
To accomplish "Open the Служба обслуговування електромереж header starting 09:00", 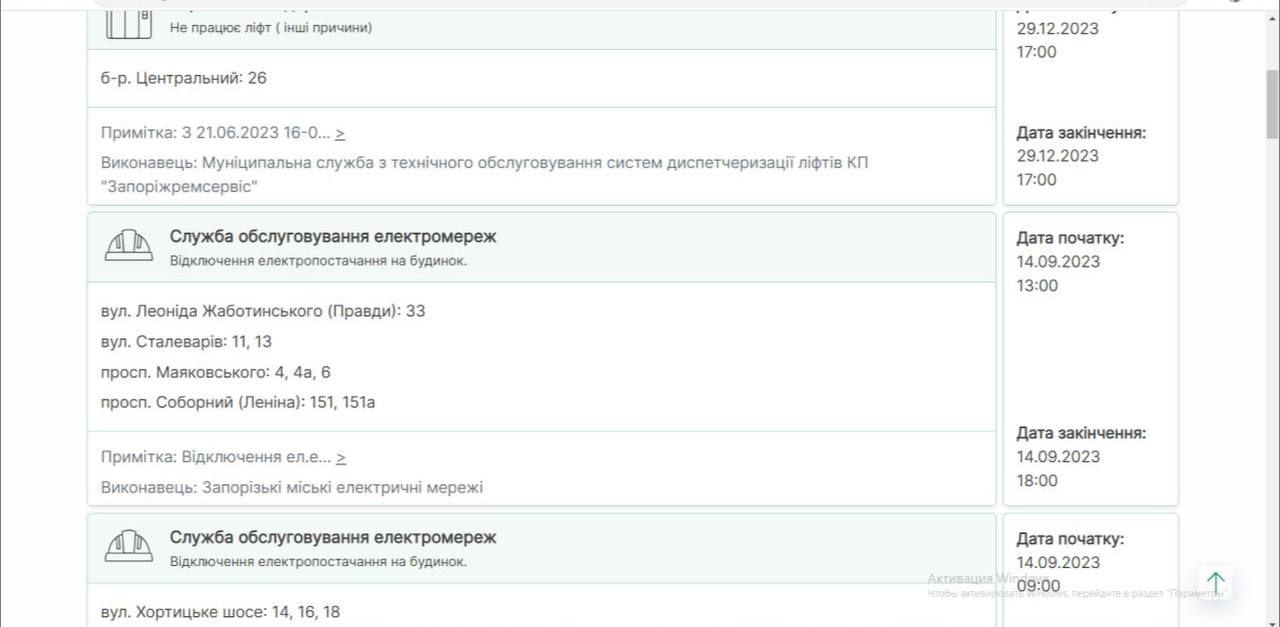I will [333, 537].
